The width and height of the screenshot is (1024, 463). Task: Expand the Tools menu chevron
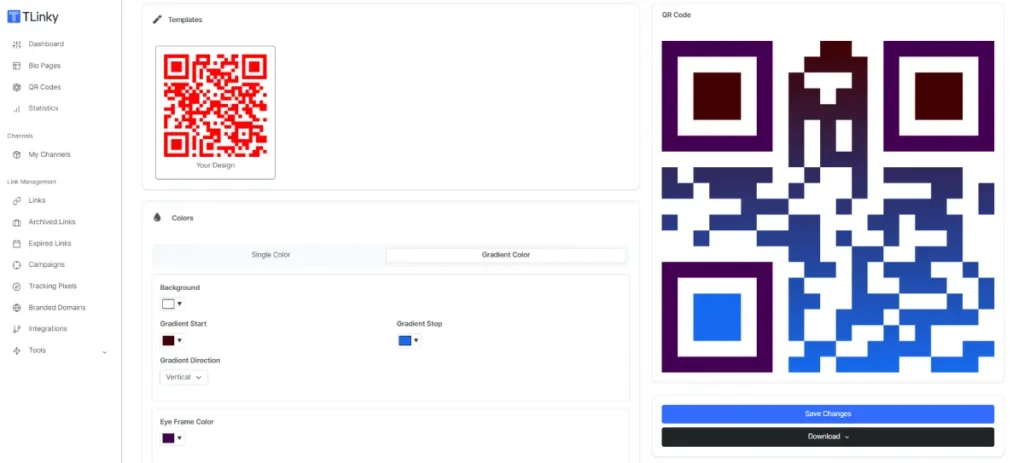[104, 352]
